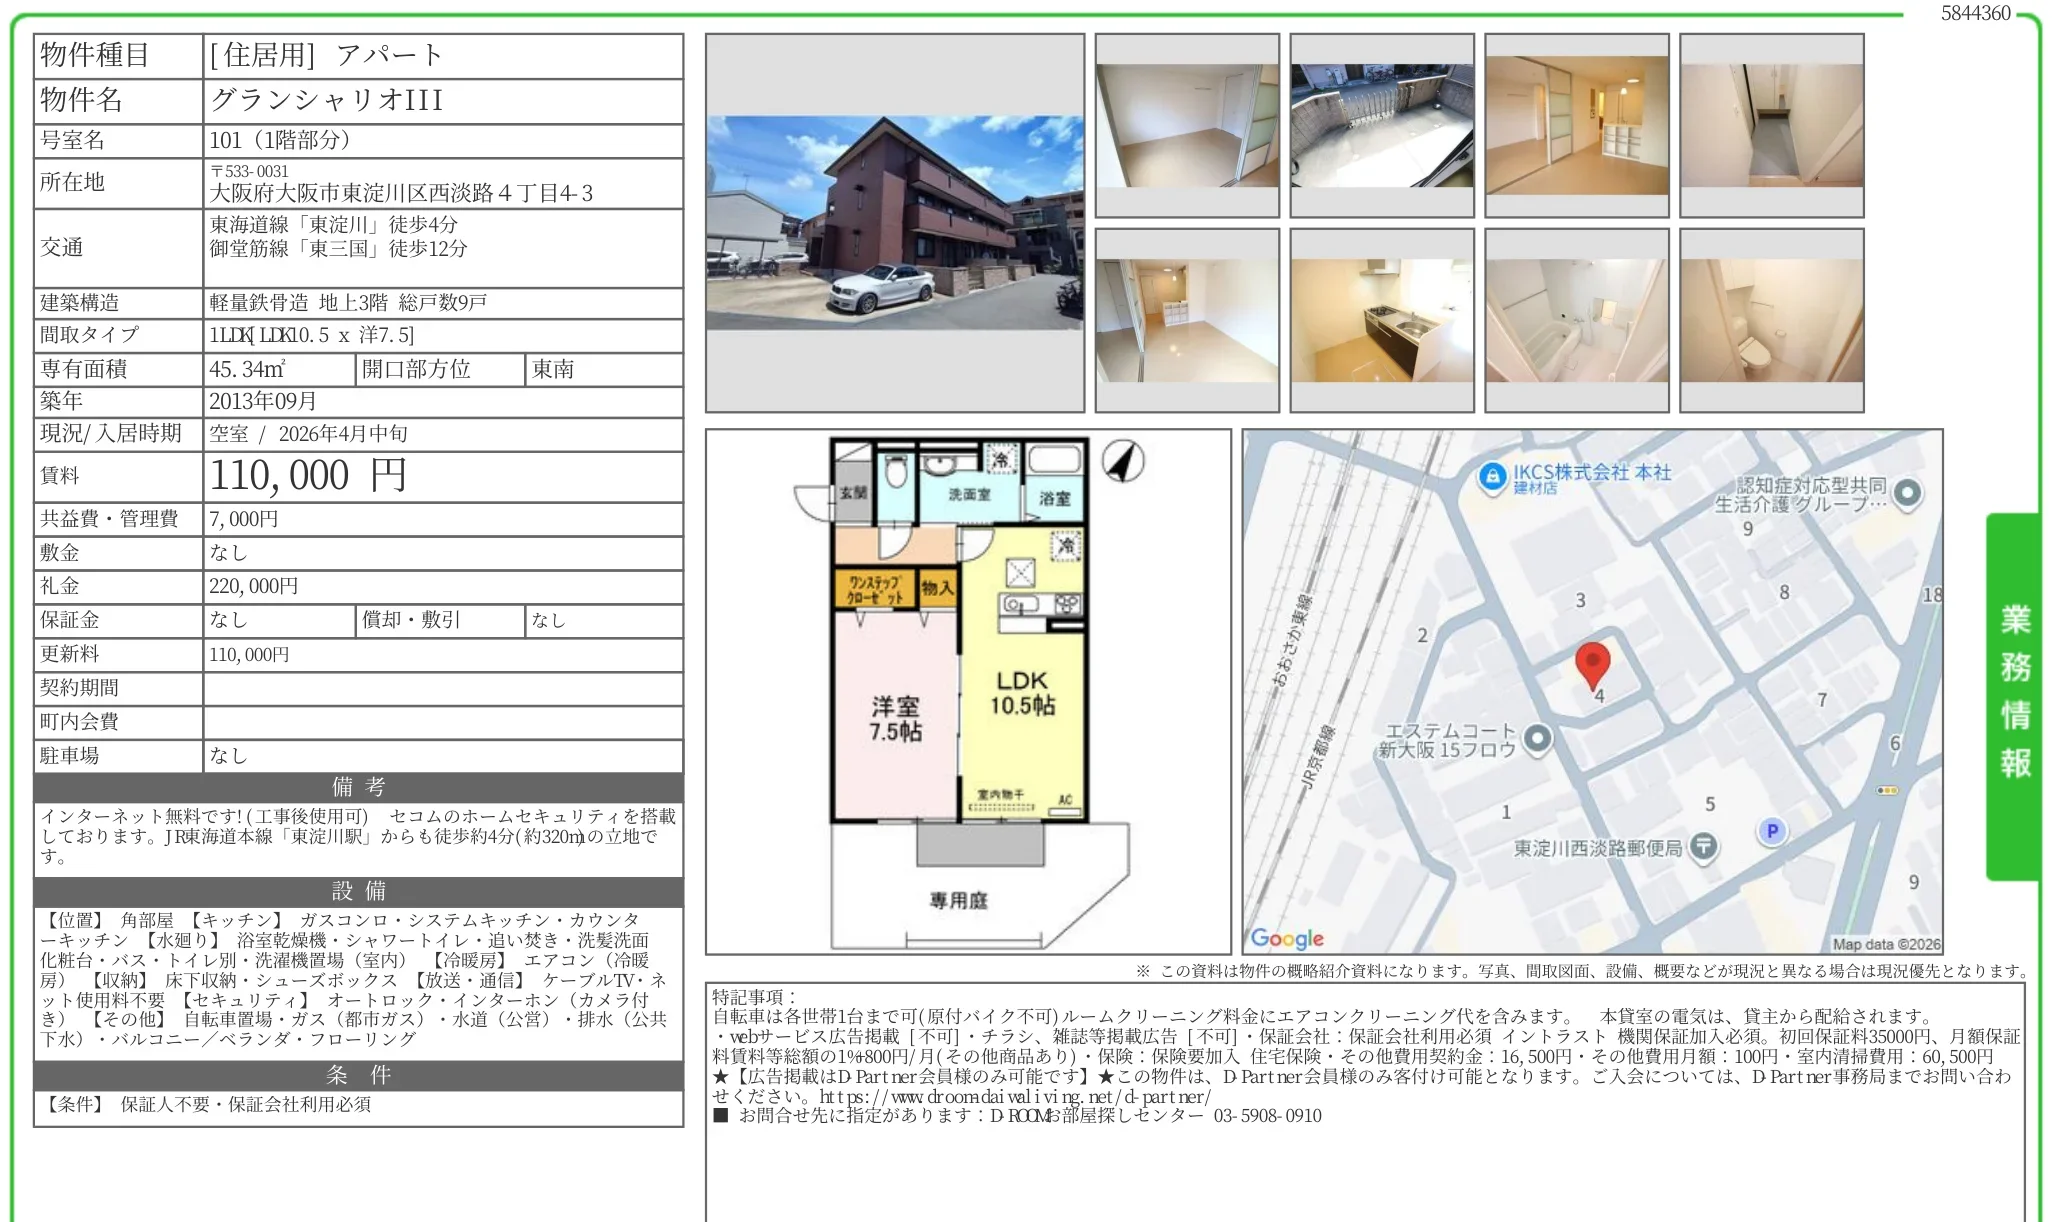Click the red location pin on map
Image resolution: width=2056 pixels, height=1222 pixels.
point(1592,664)
